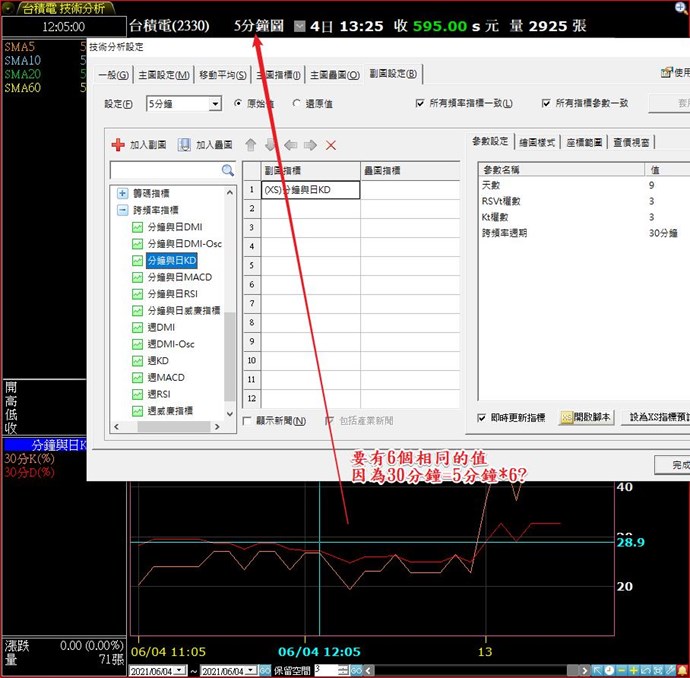Switch to the 移動平均 tab
Image resolution: width=690 pixels, height=678 pixels.
pyautogui.click(x=220, y=74)
